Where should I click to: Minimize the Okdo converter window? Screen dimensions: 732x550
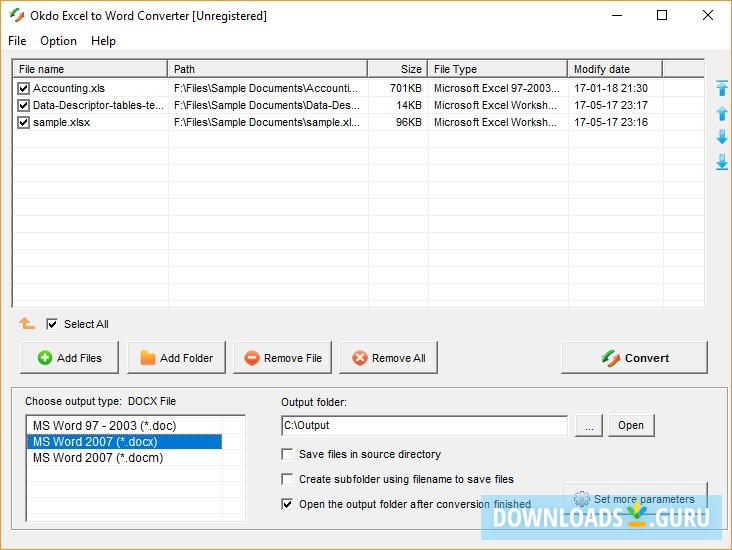pos(617,15)
